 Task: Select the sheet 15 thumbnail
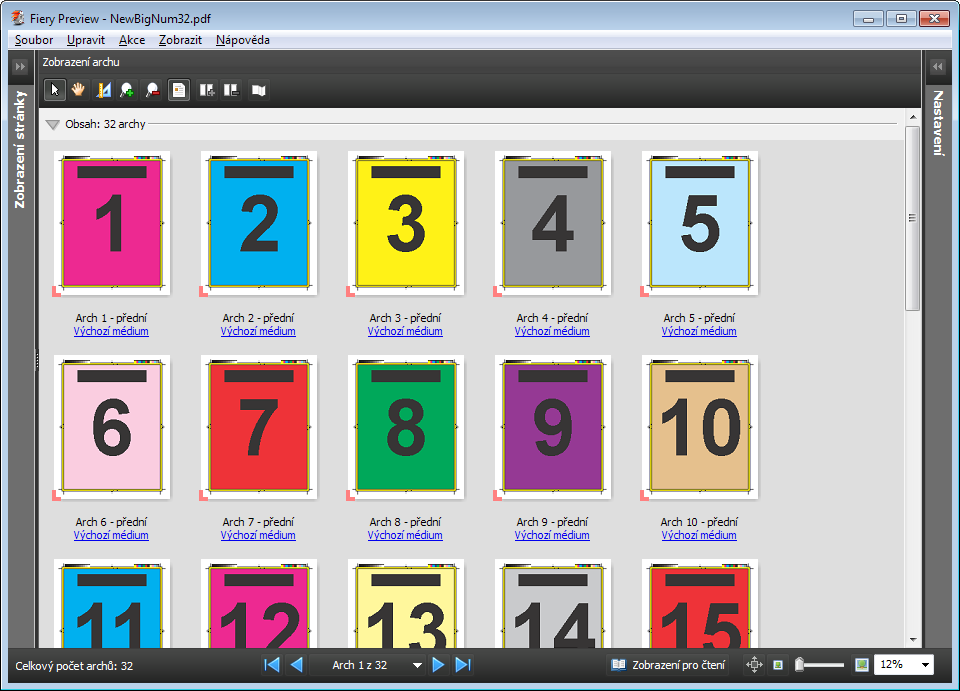click(700, 603)
